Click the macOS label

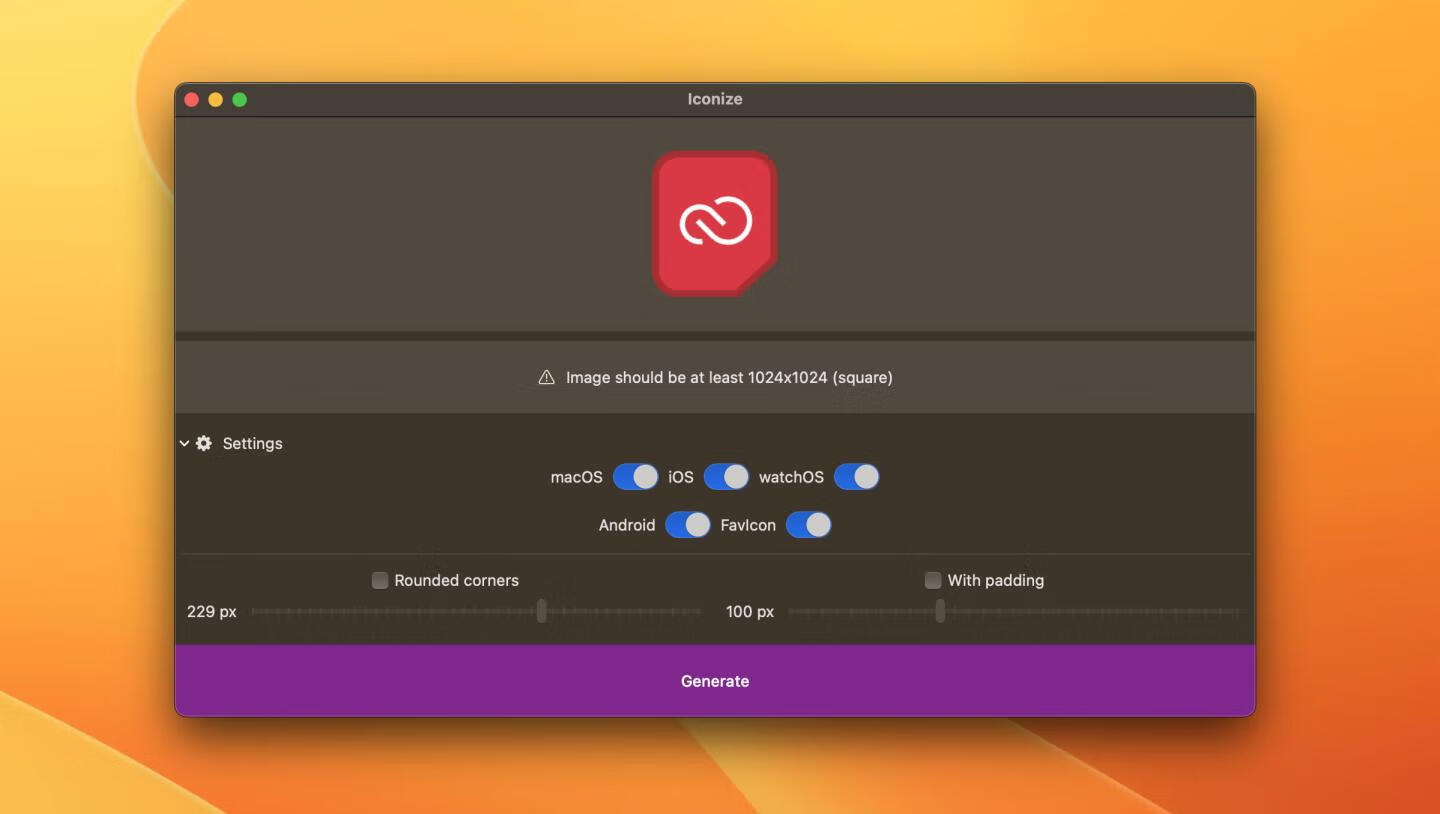click(577, 477)
